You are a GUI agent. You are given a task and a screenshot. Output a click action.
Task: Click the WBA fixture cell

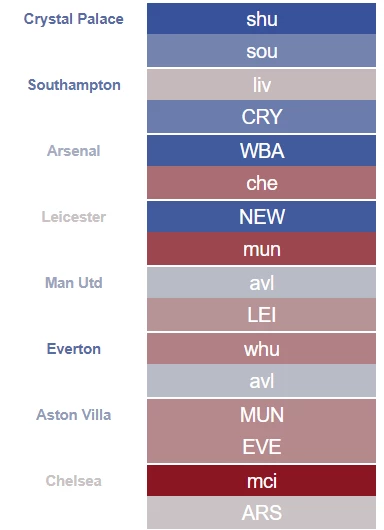(x=261, y=150)
